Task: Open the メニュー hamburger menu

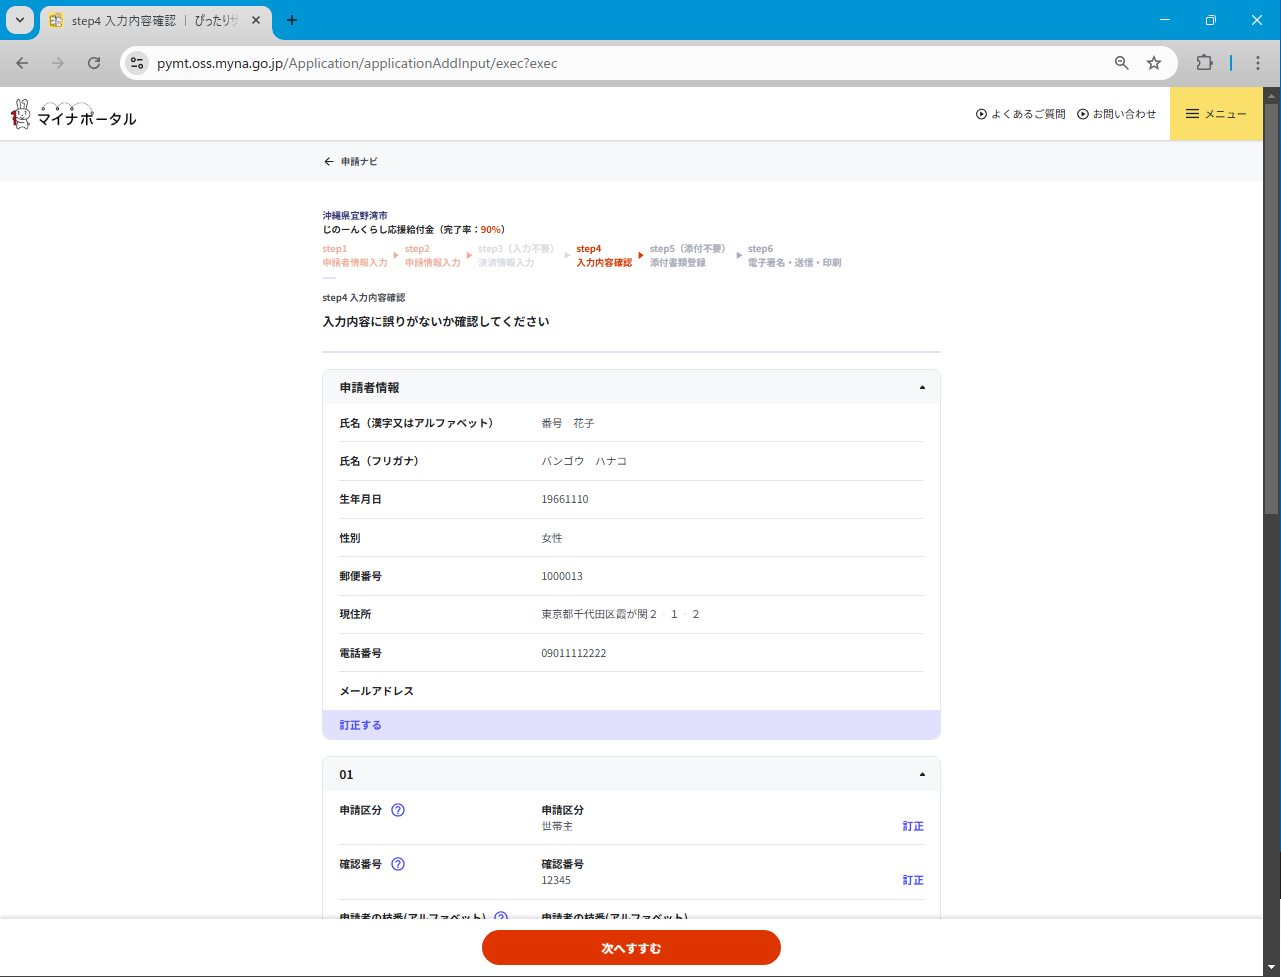Action: click(1216, 114)
